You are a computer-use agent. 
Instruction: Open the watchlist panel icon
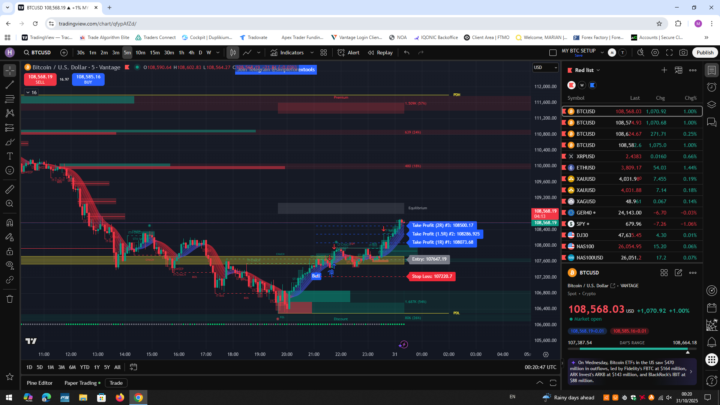pos(712,70)
